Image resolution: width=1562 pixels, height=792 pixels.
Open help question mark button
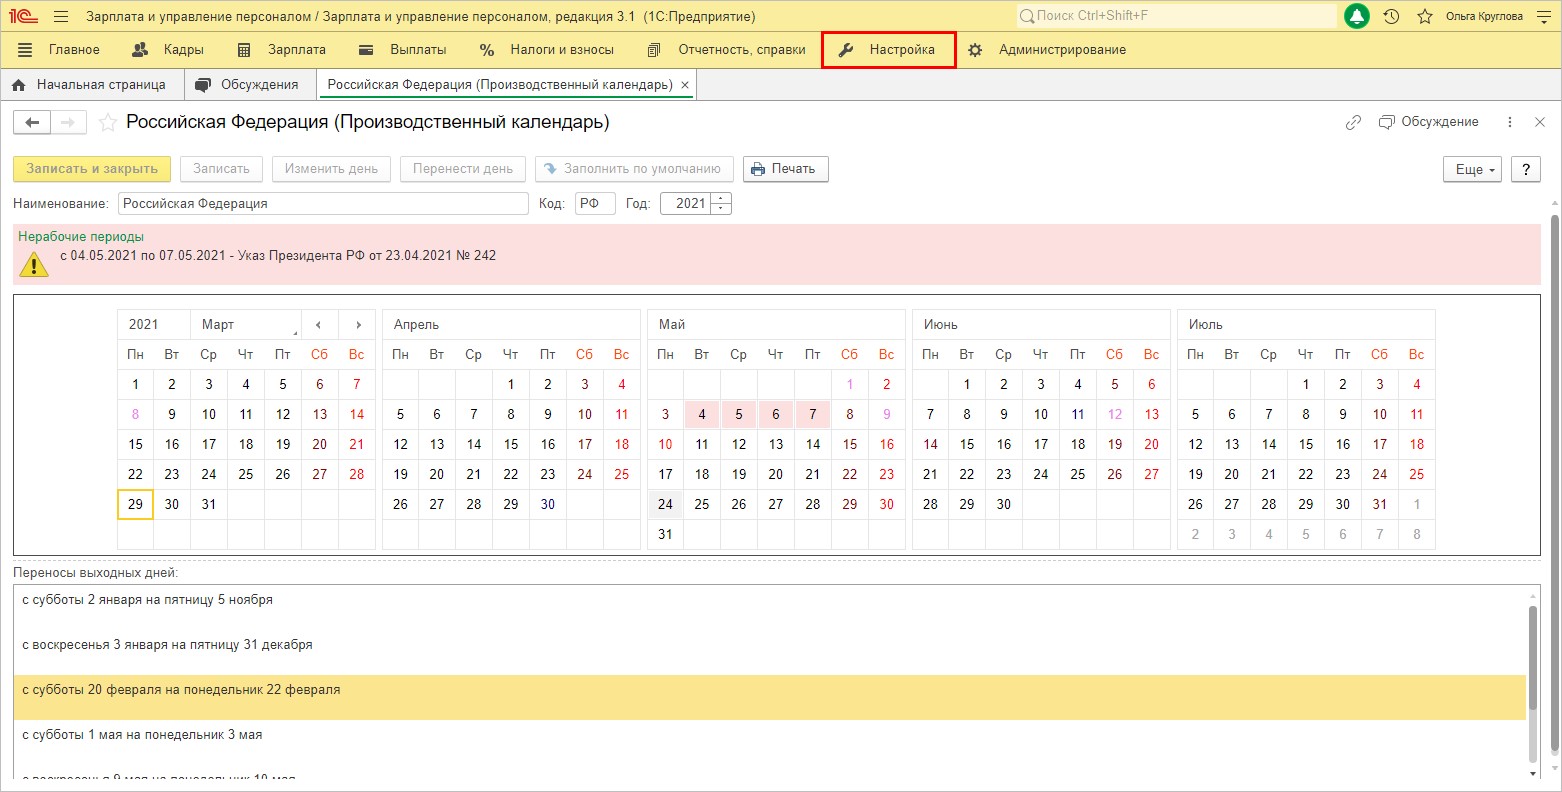click(x=1525, y=169)
